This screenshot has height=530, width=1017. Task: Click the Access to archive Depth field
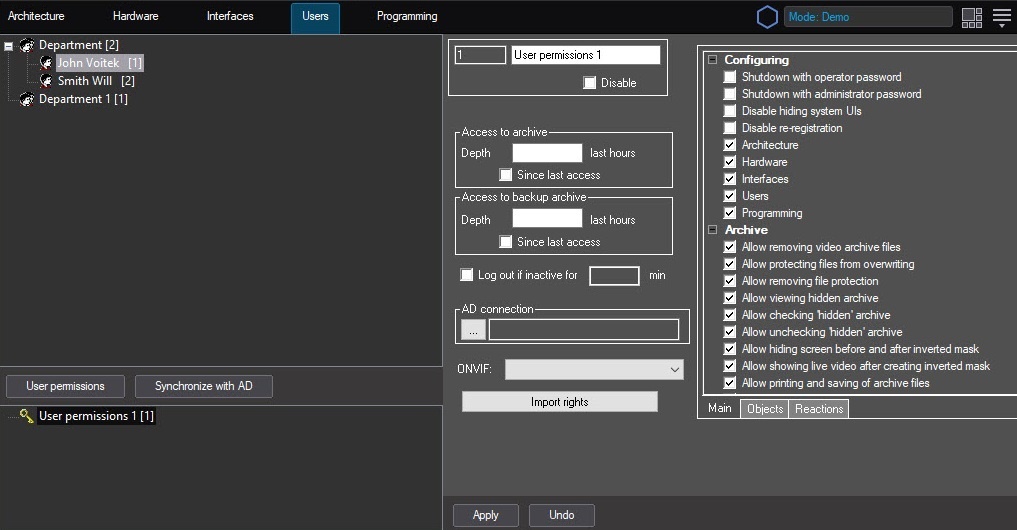pyautogui.click(x=547, y=153)
